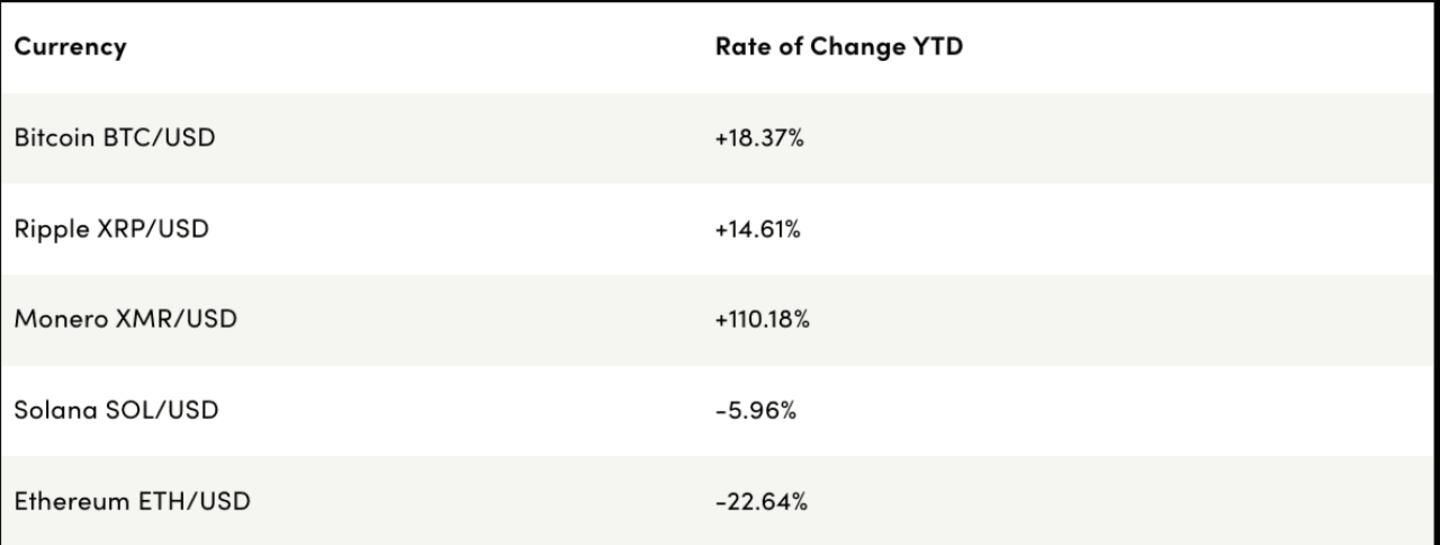The height and width of the screenshot is (545, 1440).
Task: Click the Currency column header
Action: coord(70,47)
